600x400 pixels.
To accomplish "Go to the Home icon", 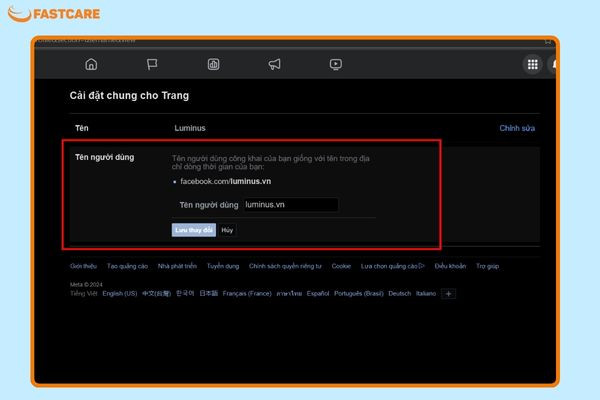I will coord(91,64).
